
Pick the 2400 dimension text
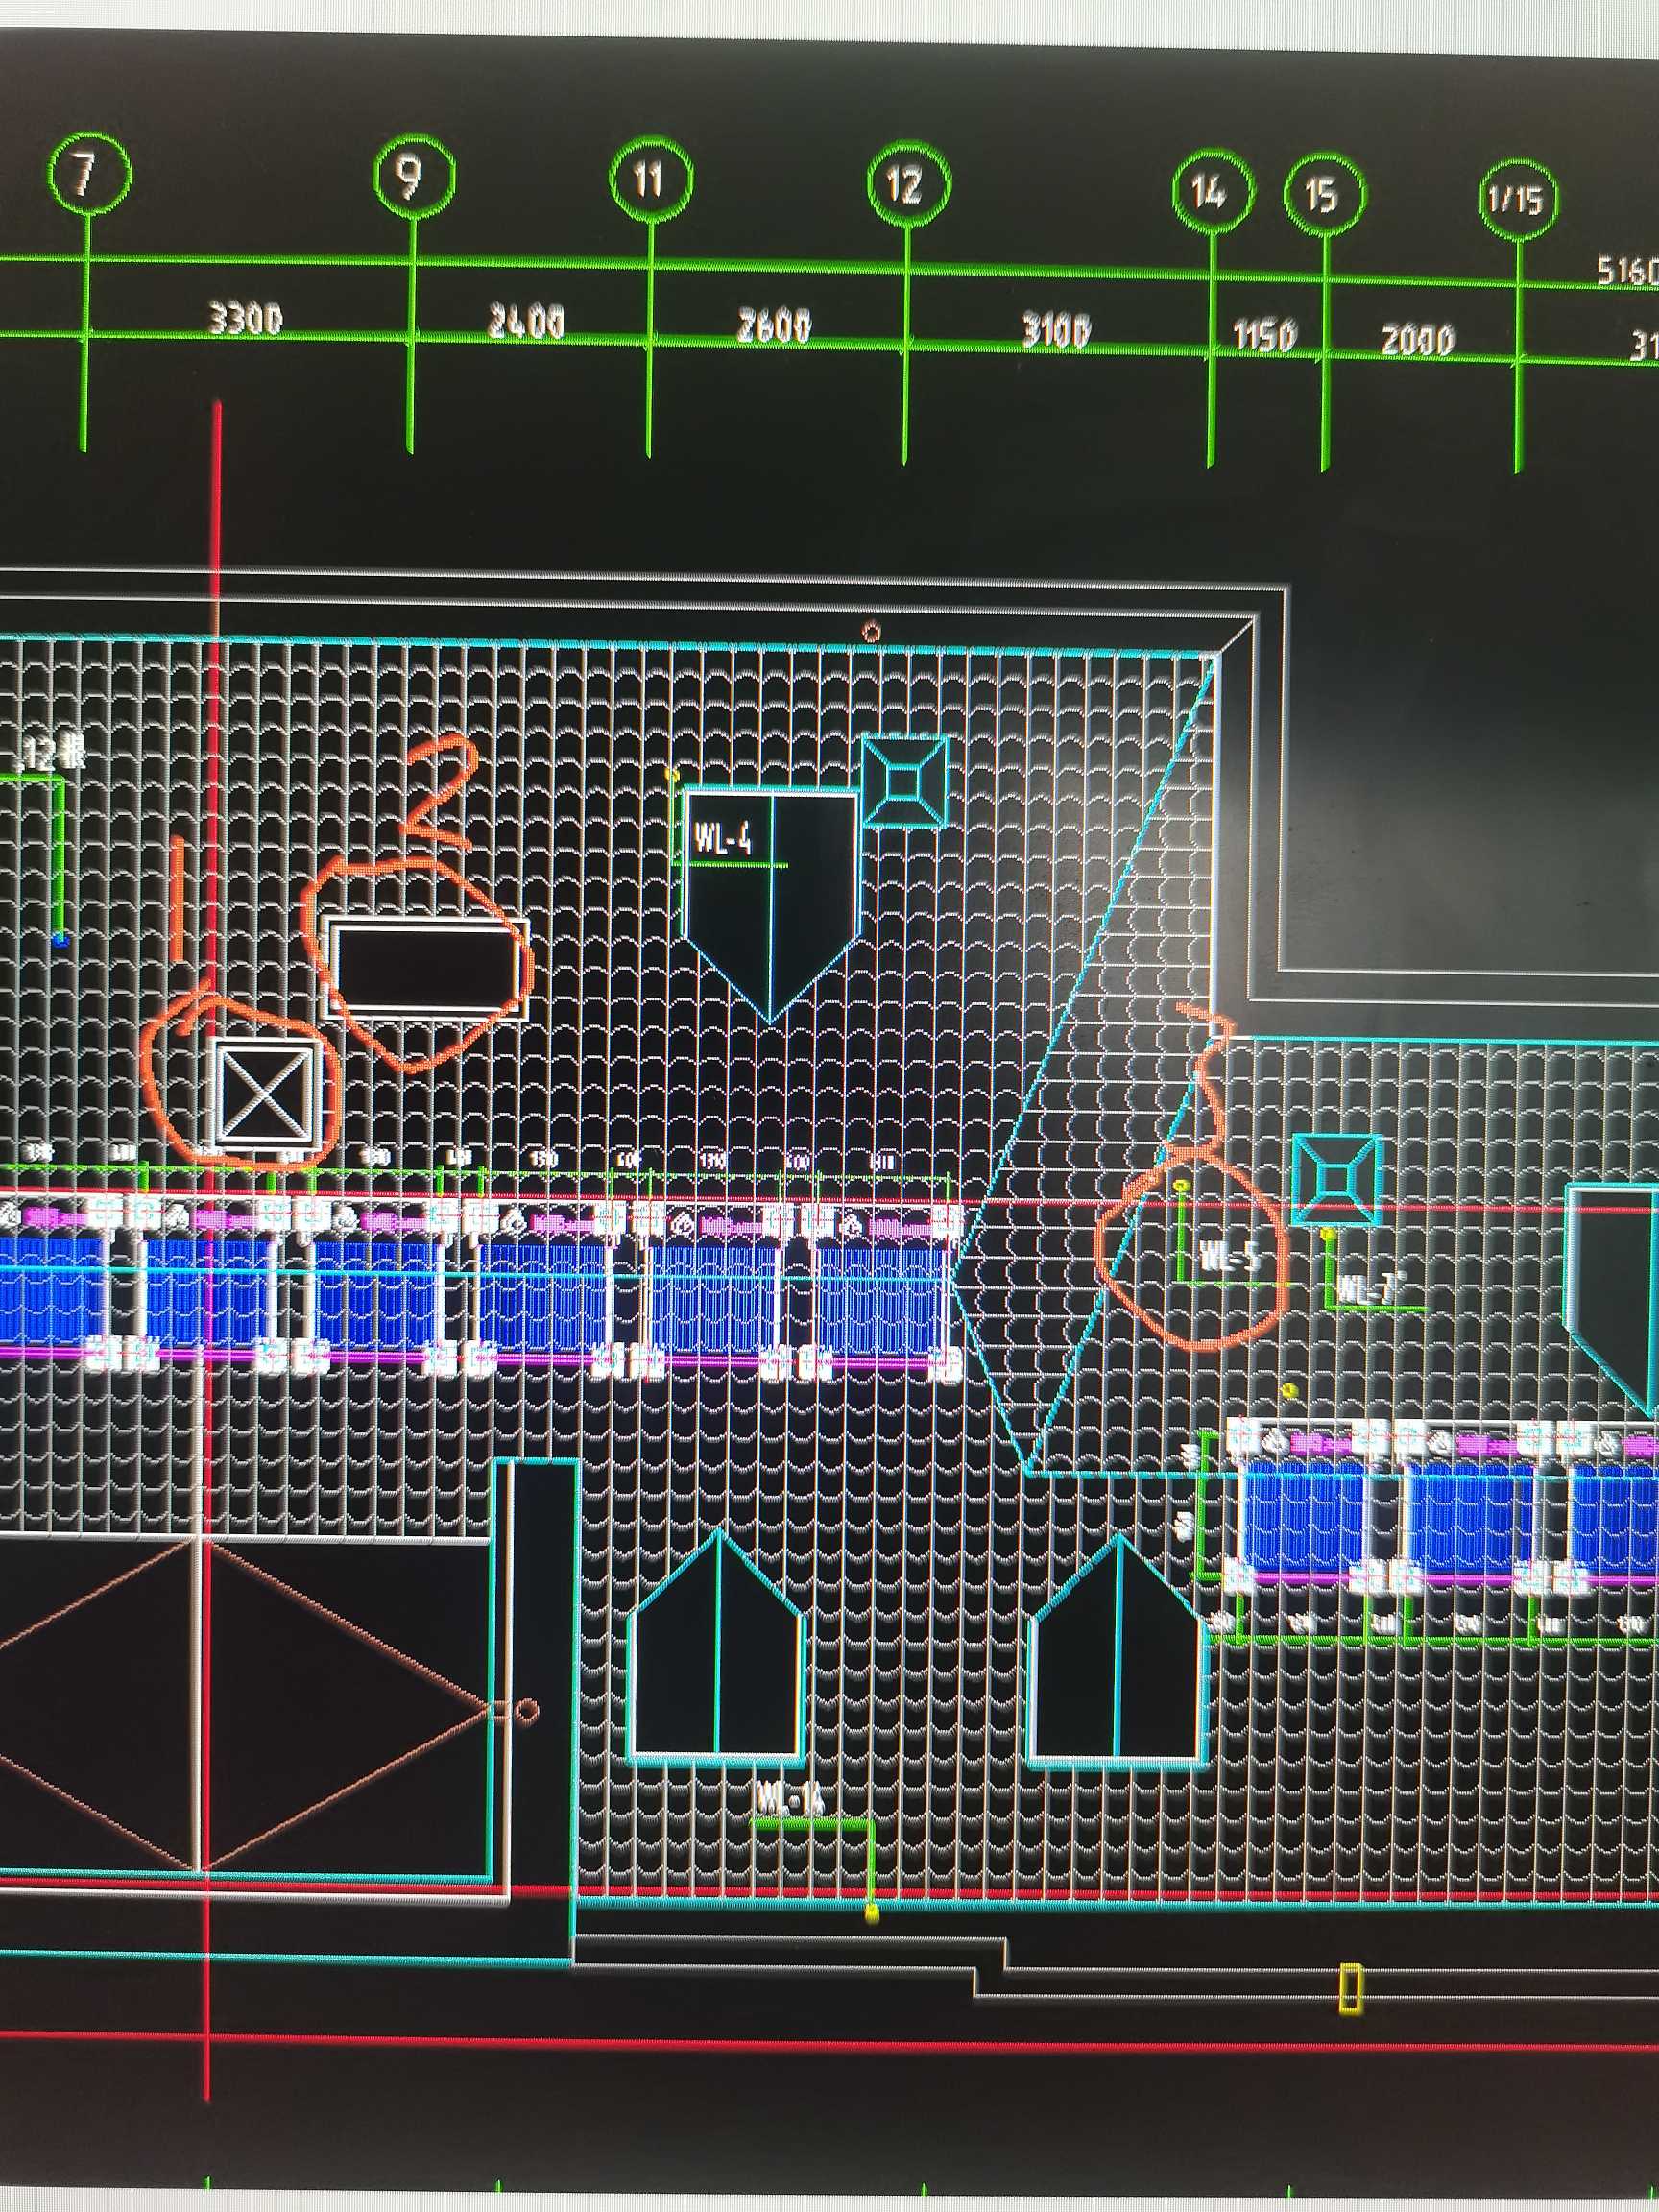[526, 322]
